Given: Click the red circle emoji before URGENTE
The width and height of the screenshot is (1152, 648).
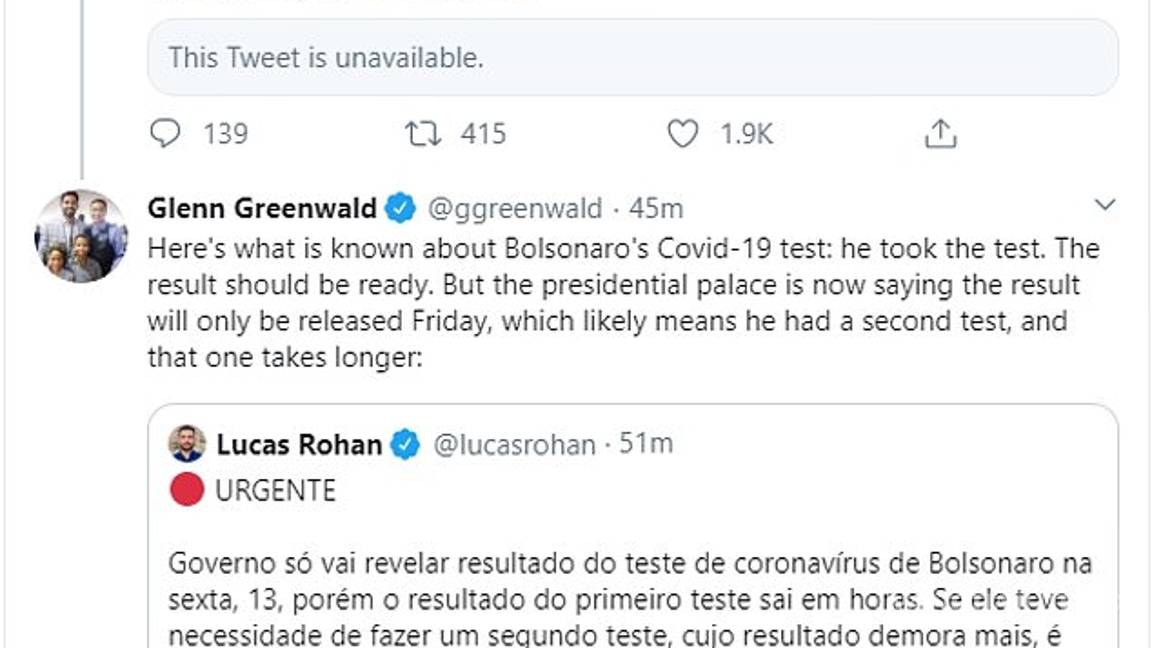Looking at the screenshot, I should [x=187, y=491].
